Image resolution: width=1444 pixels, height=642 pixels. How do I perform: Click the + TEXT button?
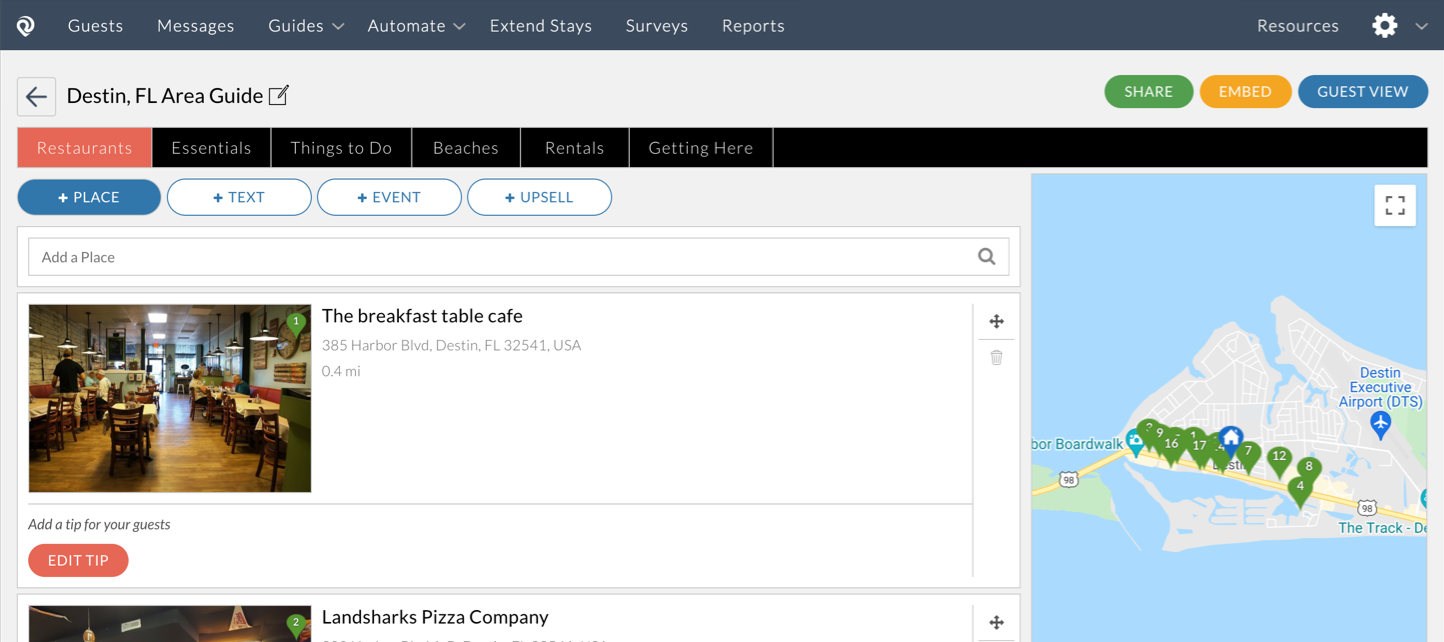pos(239,197)
